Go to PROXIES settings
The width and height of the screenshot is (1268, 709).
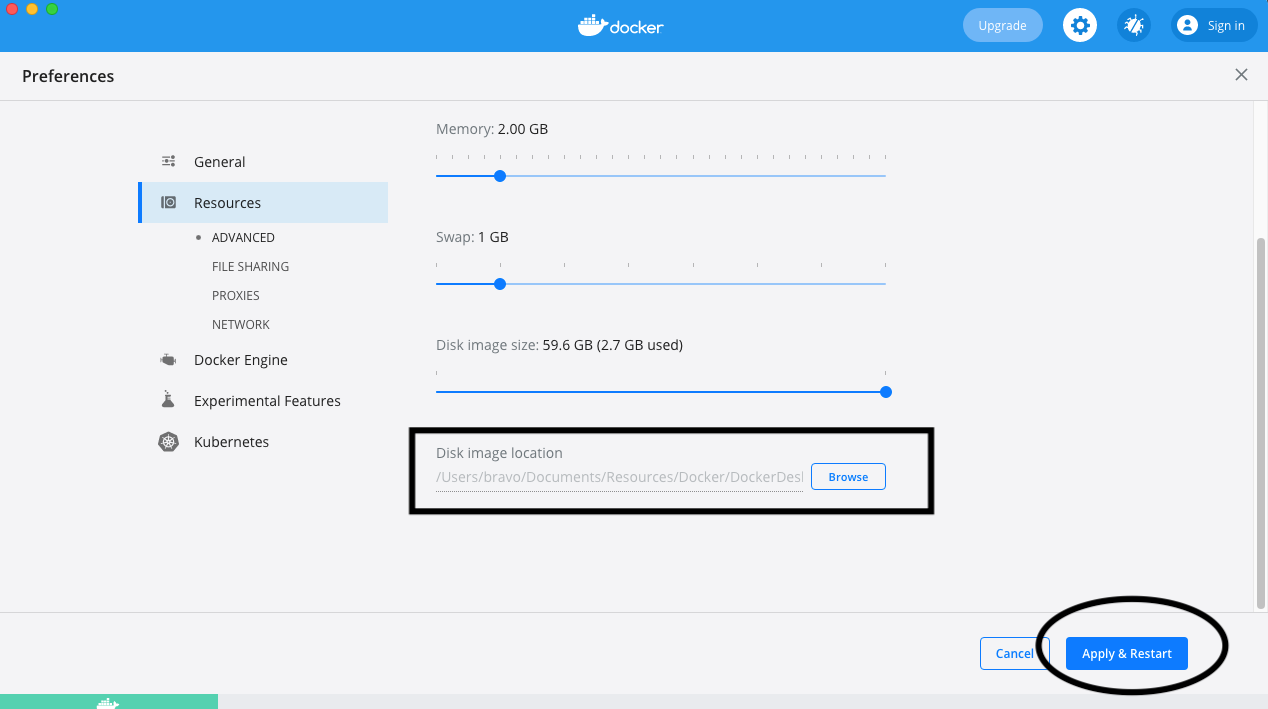[x=235, y=296]
